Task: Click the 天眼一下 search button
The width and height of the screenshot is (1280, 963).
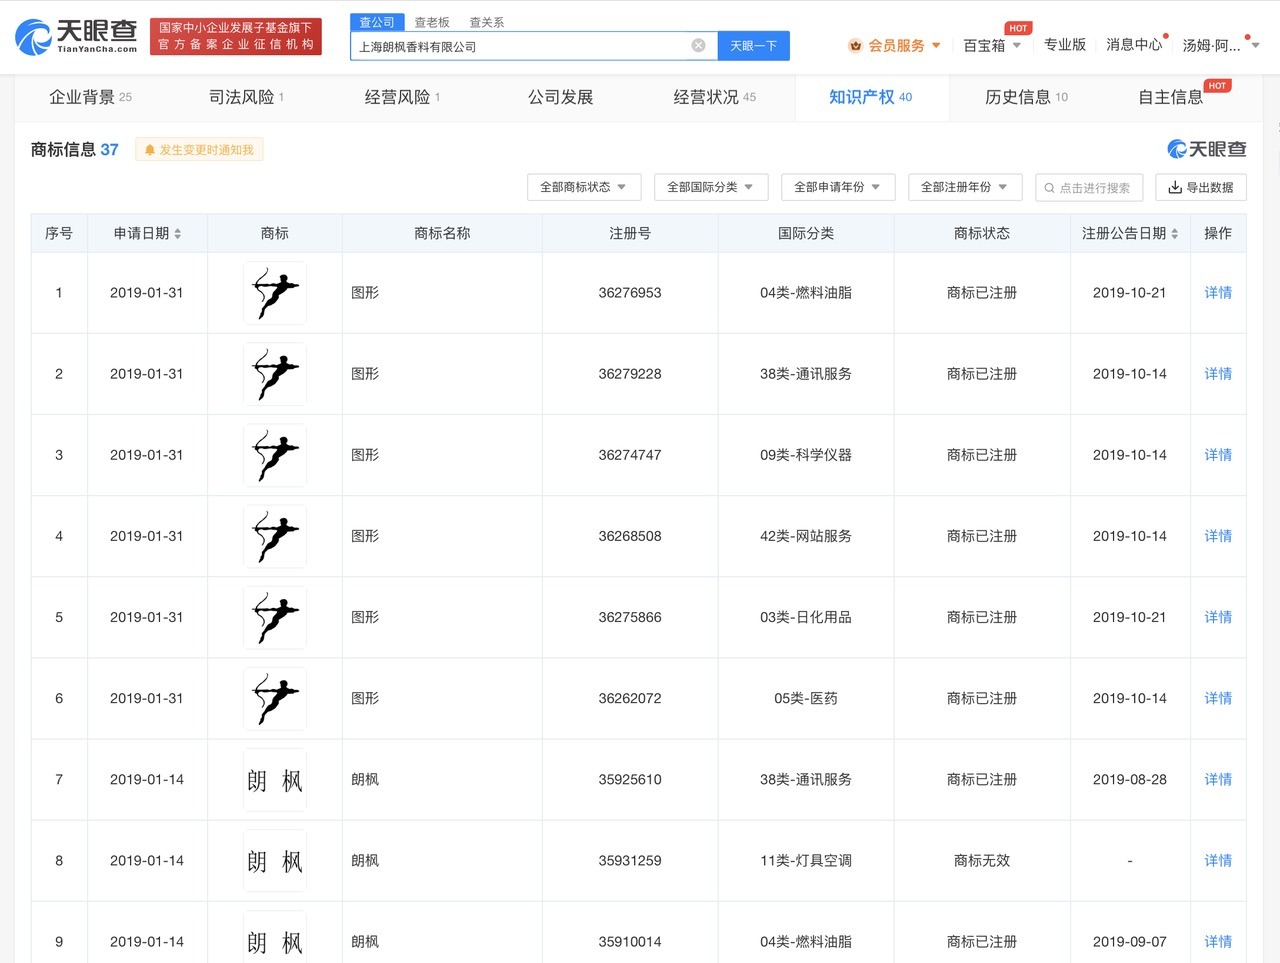Action: (753, 46)
